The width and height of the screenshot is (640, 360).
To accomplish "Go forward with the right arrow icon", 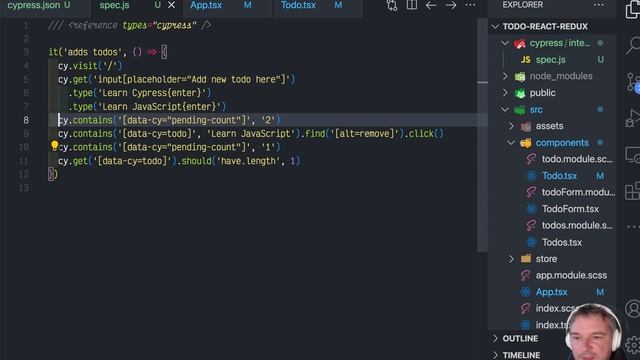I will (x=451, y=5).
